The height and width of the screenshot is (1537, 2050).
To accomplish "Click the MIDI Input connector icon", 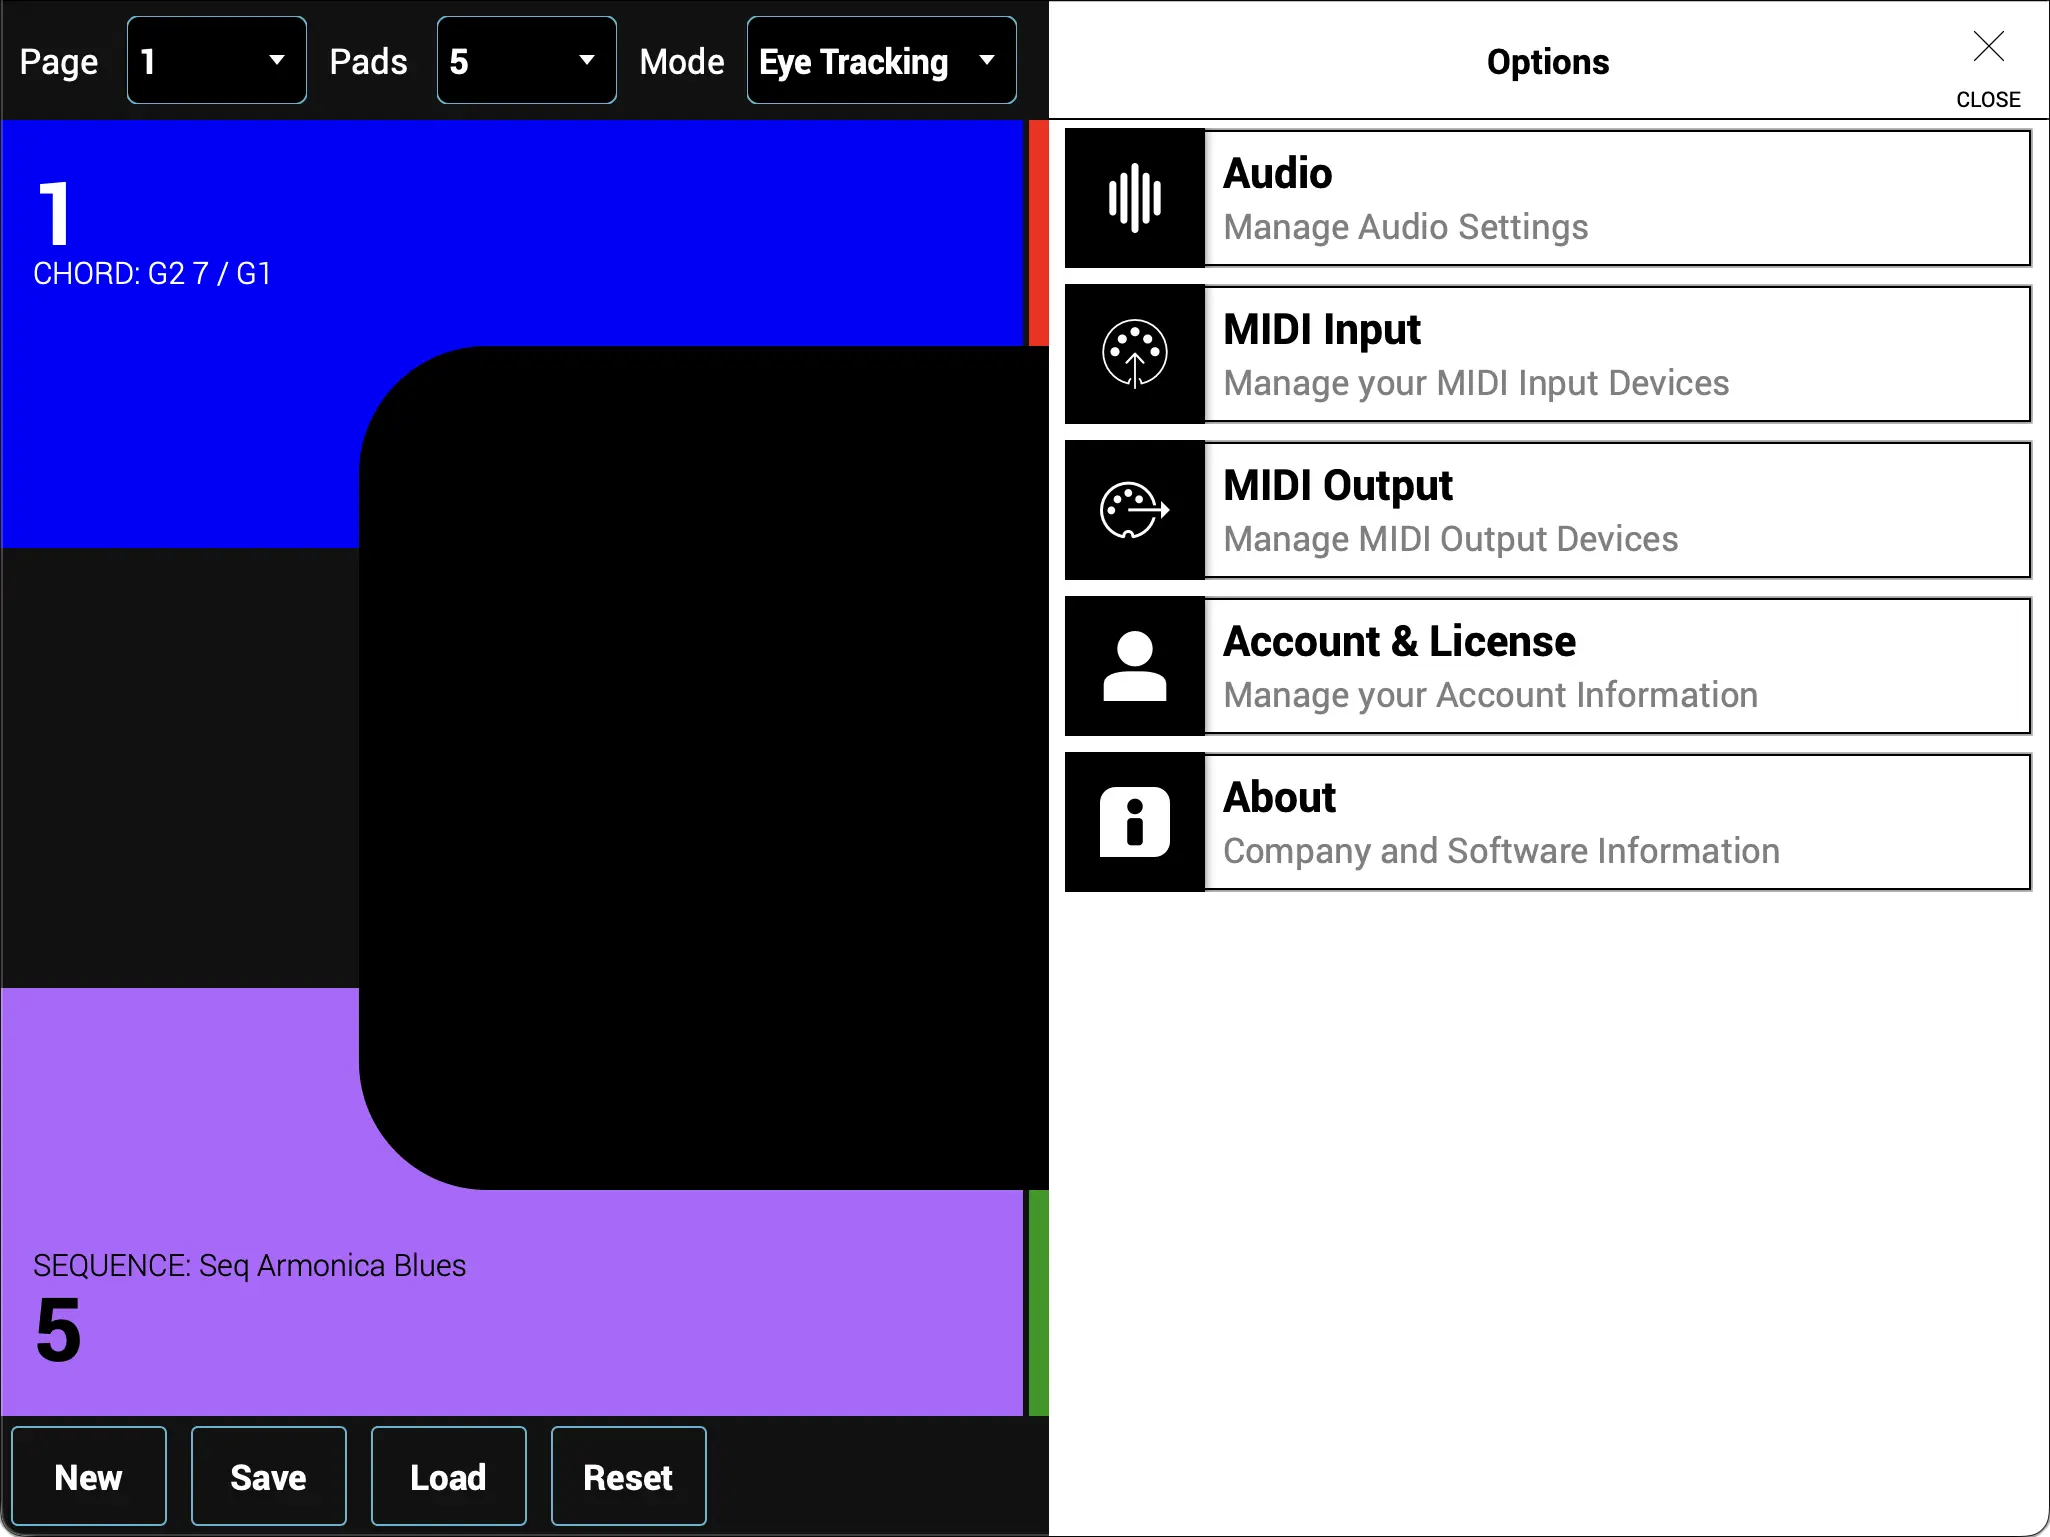I will (x=1134, y=353).
